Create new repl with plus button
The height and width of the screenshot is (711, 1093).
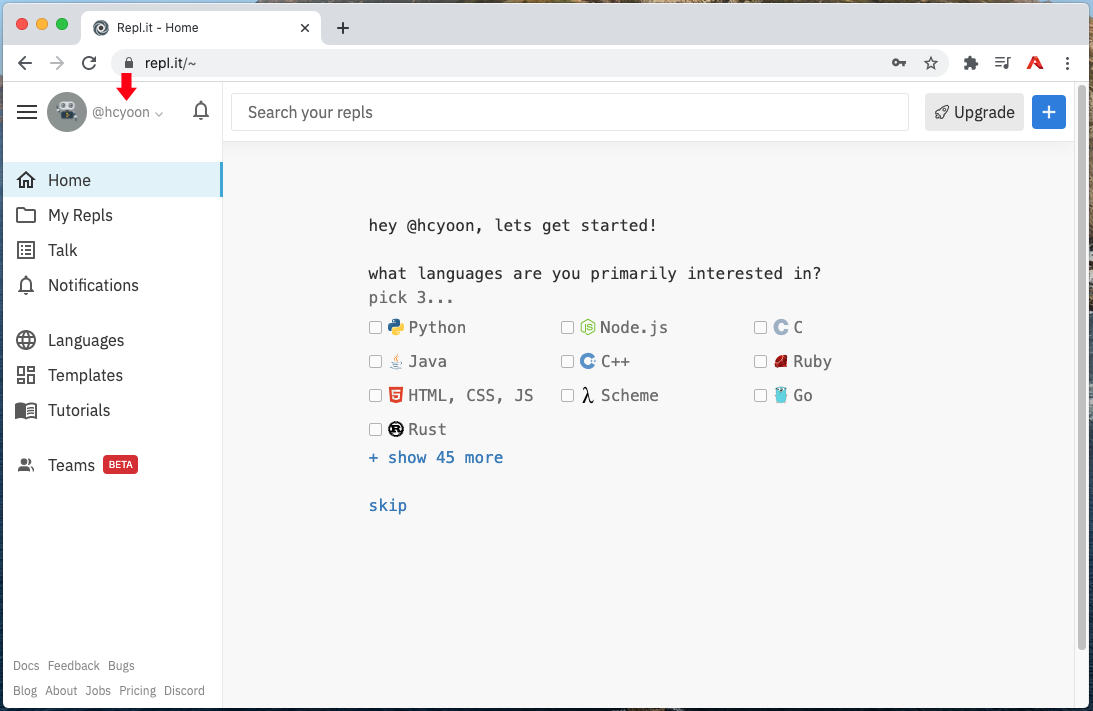[1048, 112]
